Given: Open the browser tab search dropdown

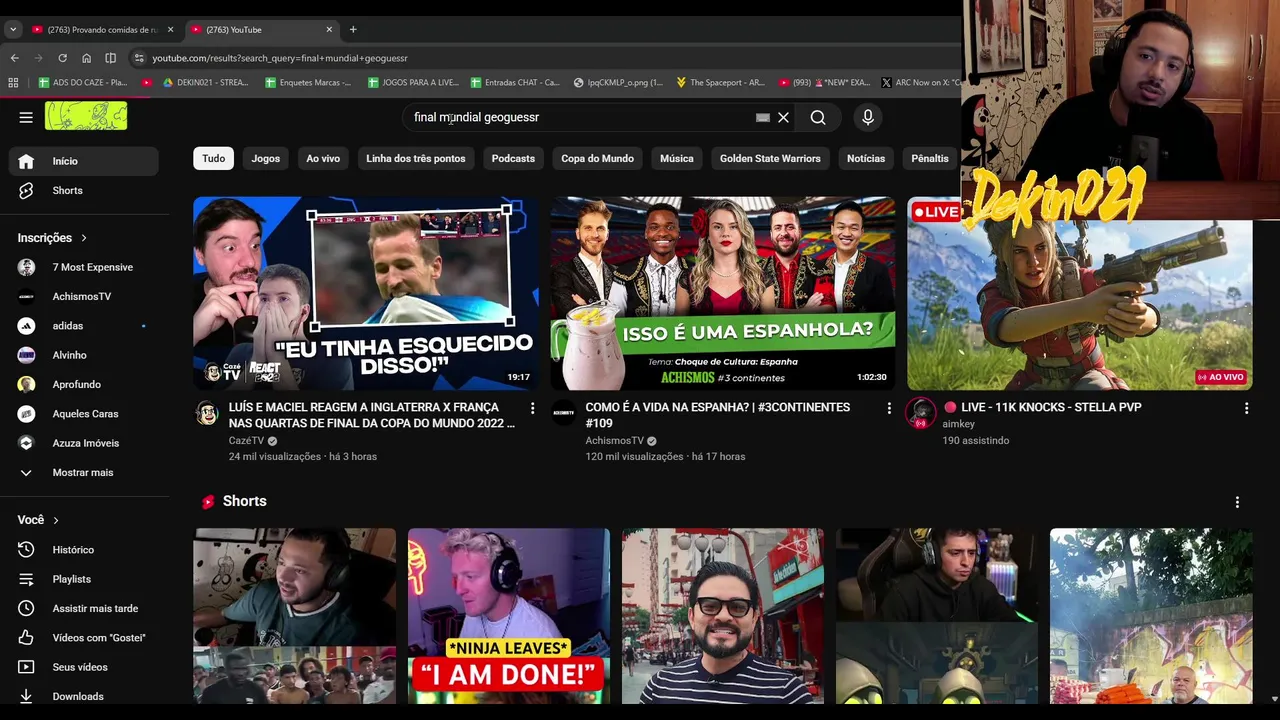Looking at the screenshot, I should (13, 30).
